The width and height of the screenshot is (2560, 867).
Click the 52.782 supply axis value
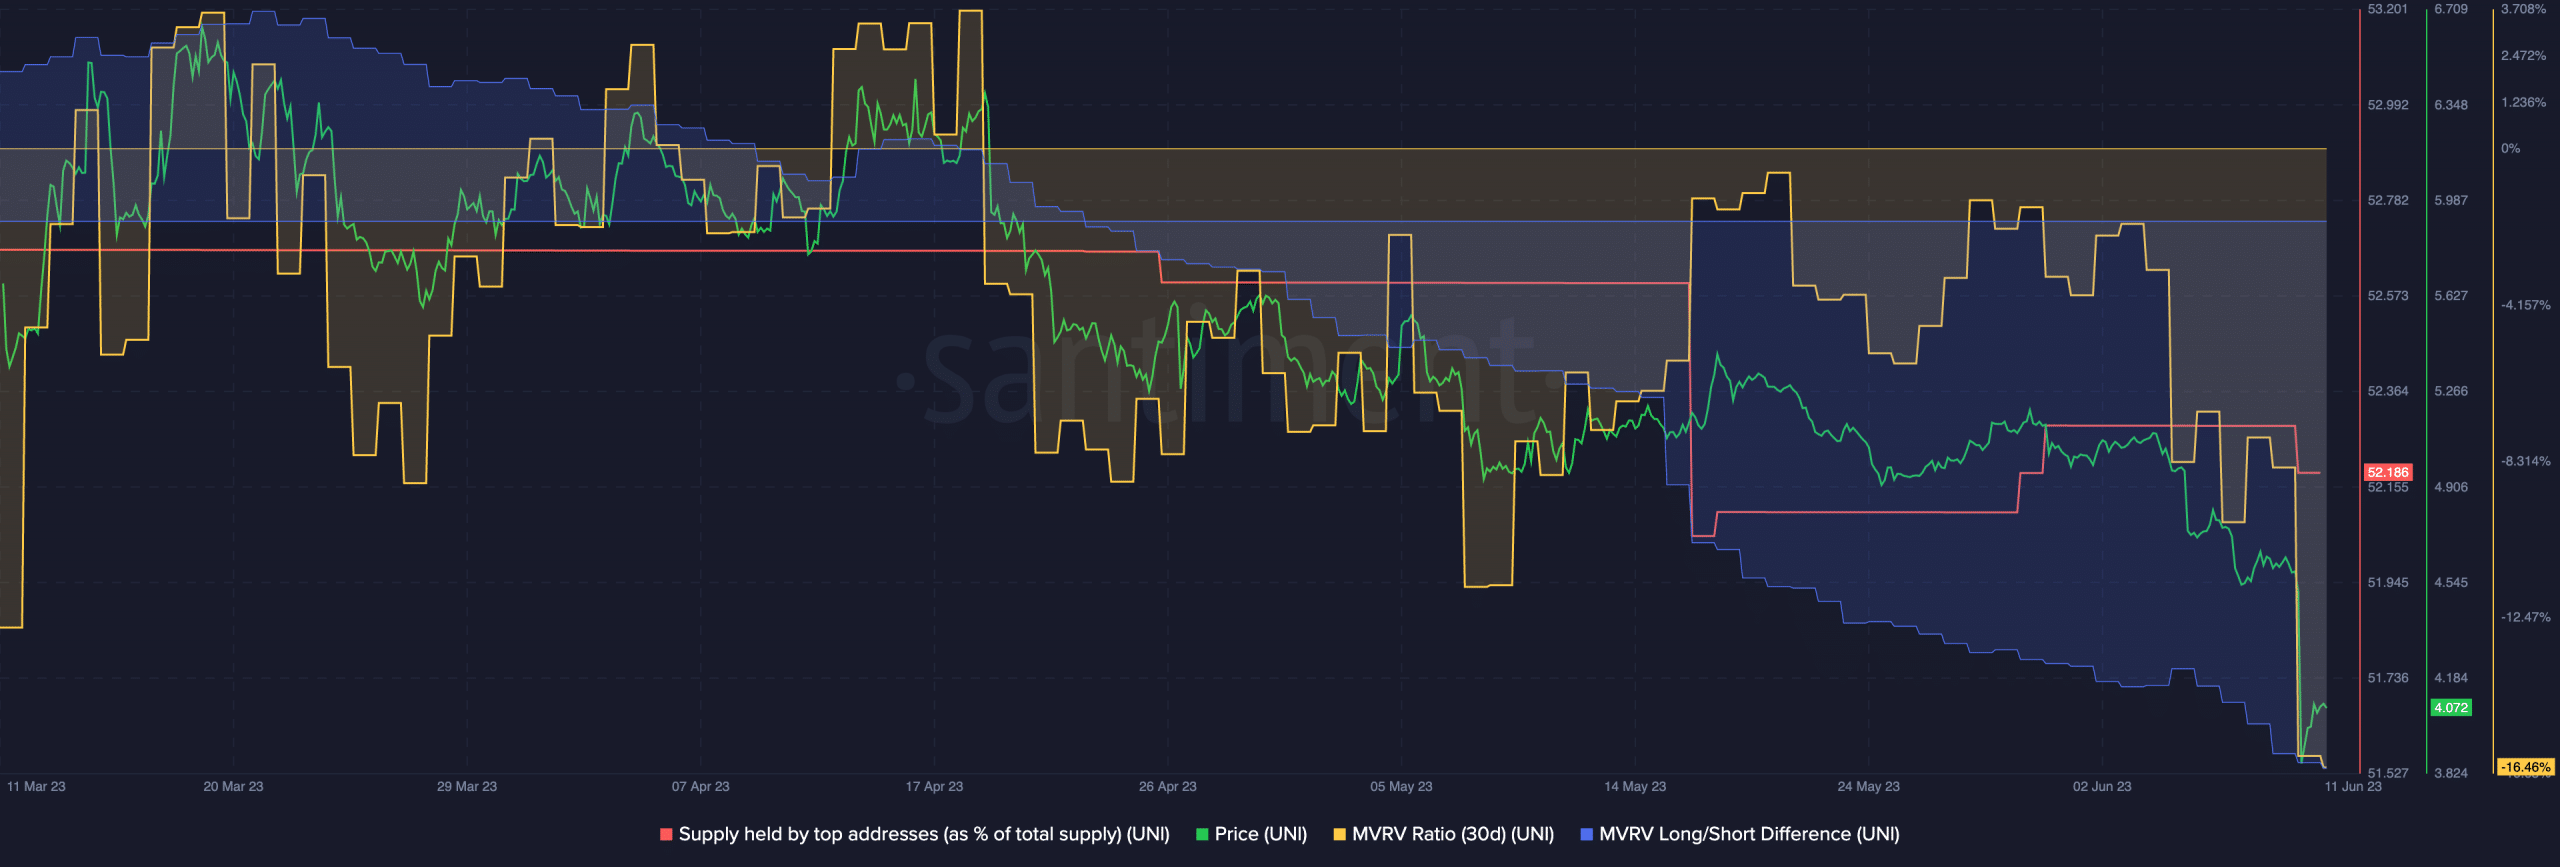click(x=2388, y=201)
